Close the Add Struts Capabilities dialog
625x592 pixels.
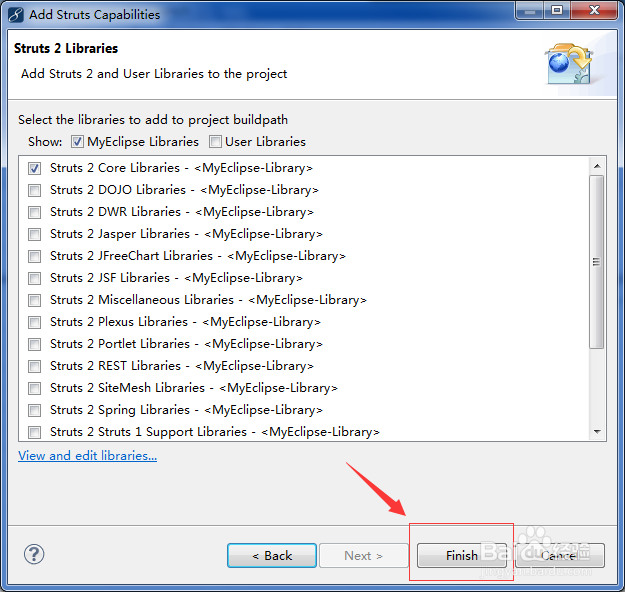pos(594,11)
